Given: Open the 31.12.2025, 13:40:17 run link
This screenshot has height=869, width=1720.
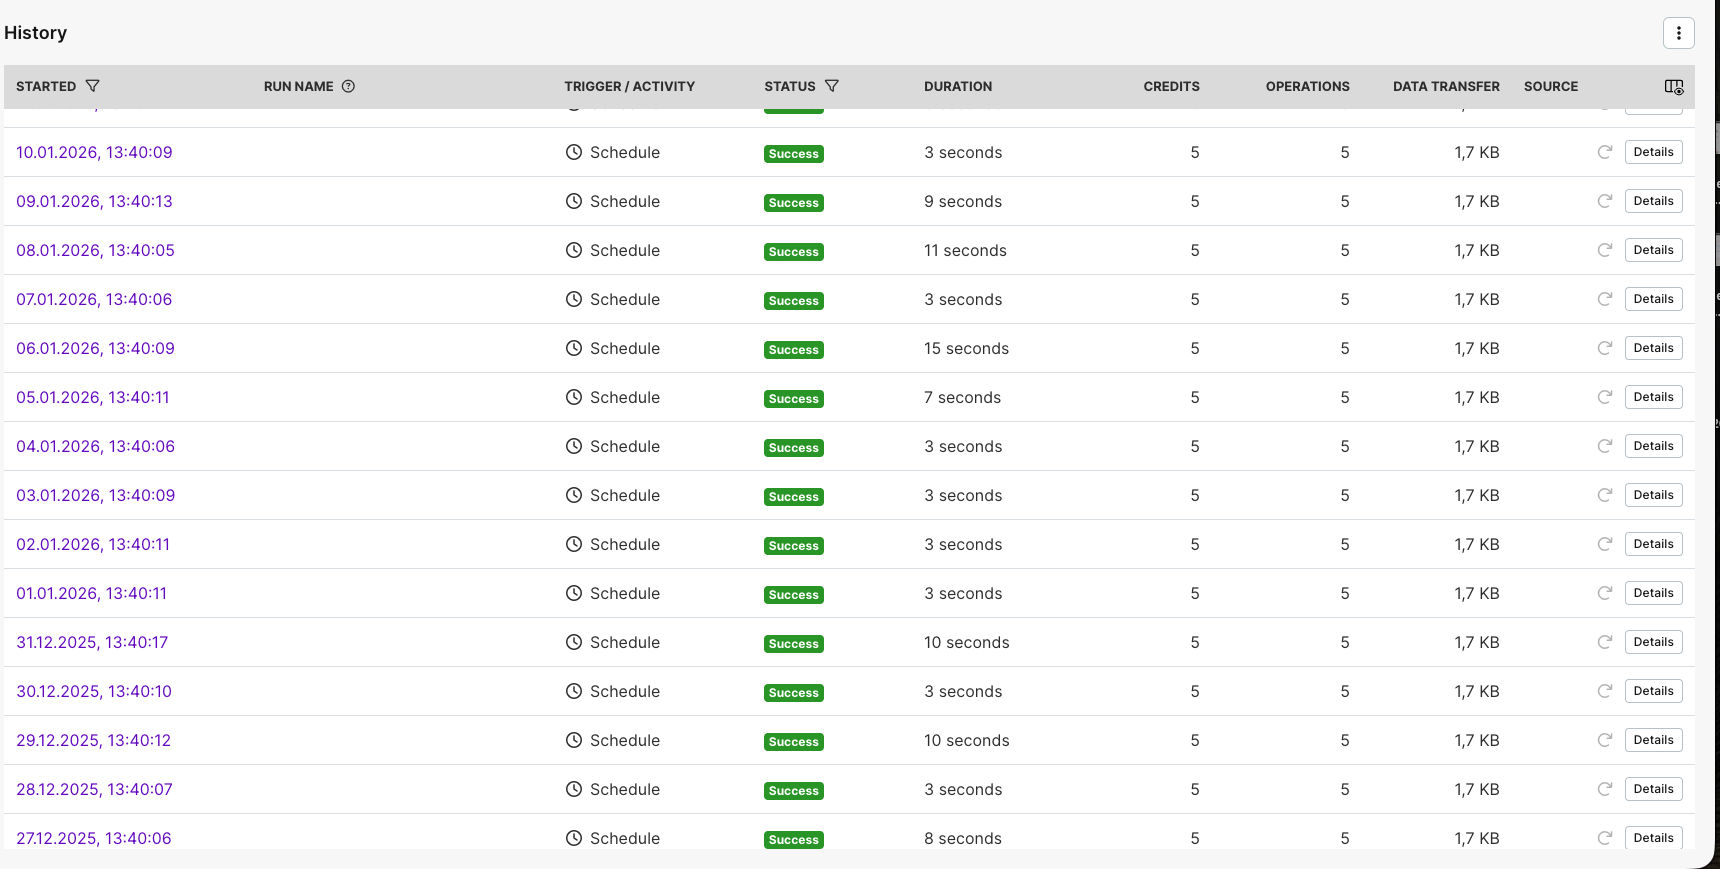Looking at the screenshot, I should pos(92,642).
